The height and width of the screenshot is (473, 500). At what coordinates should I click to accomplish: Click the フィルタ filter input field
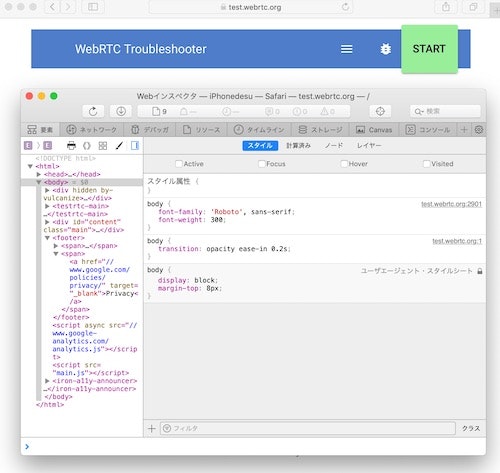point(308,428)
